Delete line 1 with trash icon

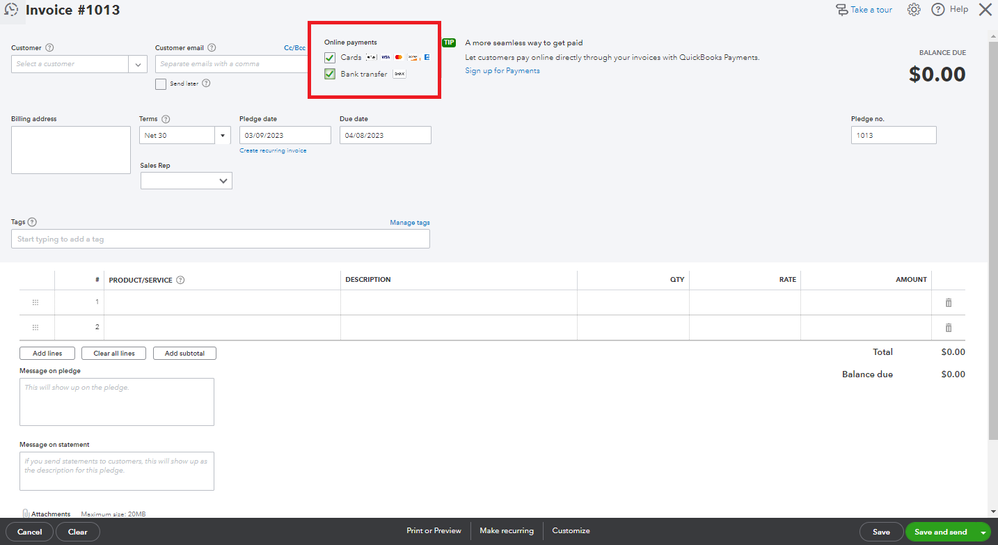948,302
